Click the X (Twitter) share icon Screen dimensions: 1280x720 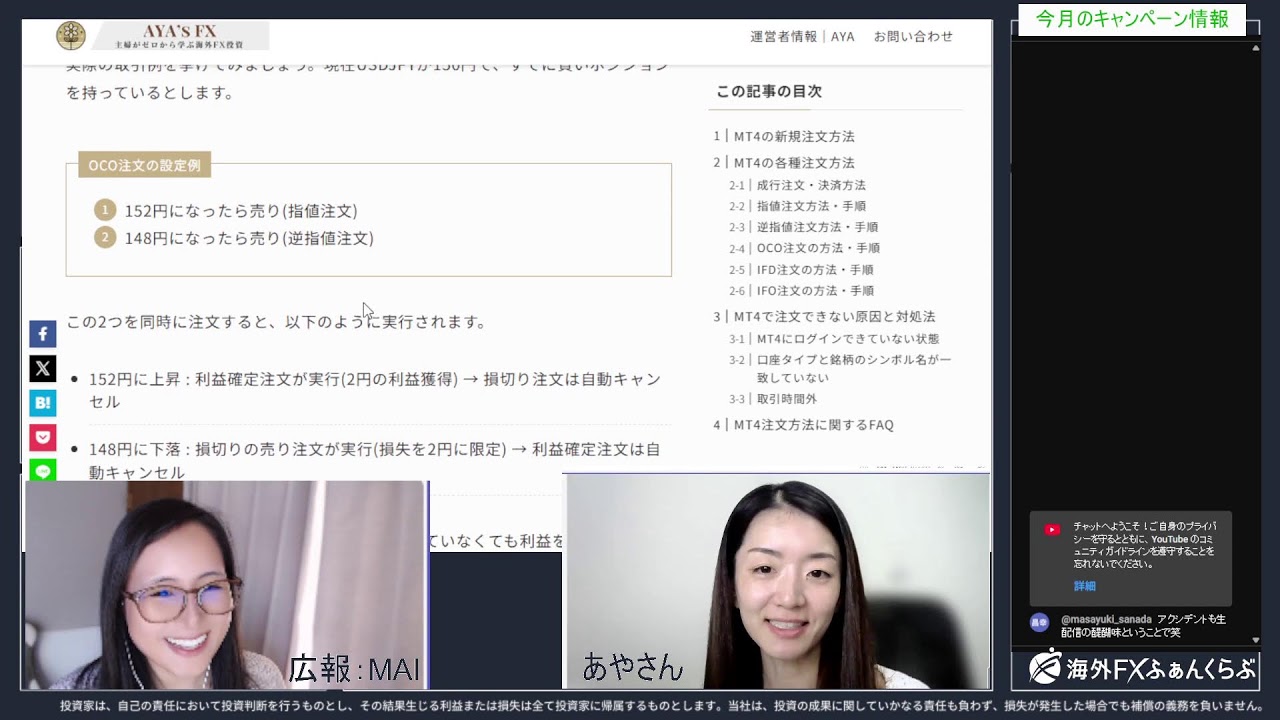[42, 369]
